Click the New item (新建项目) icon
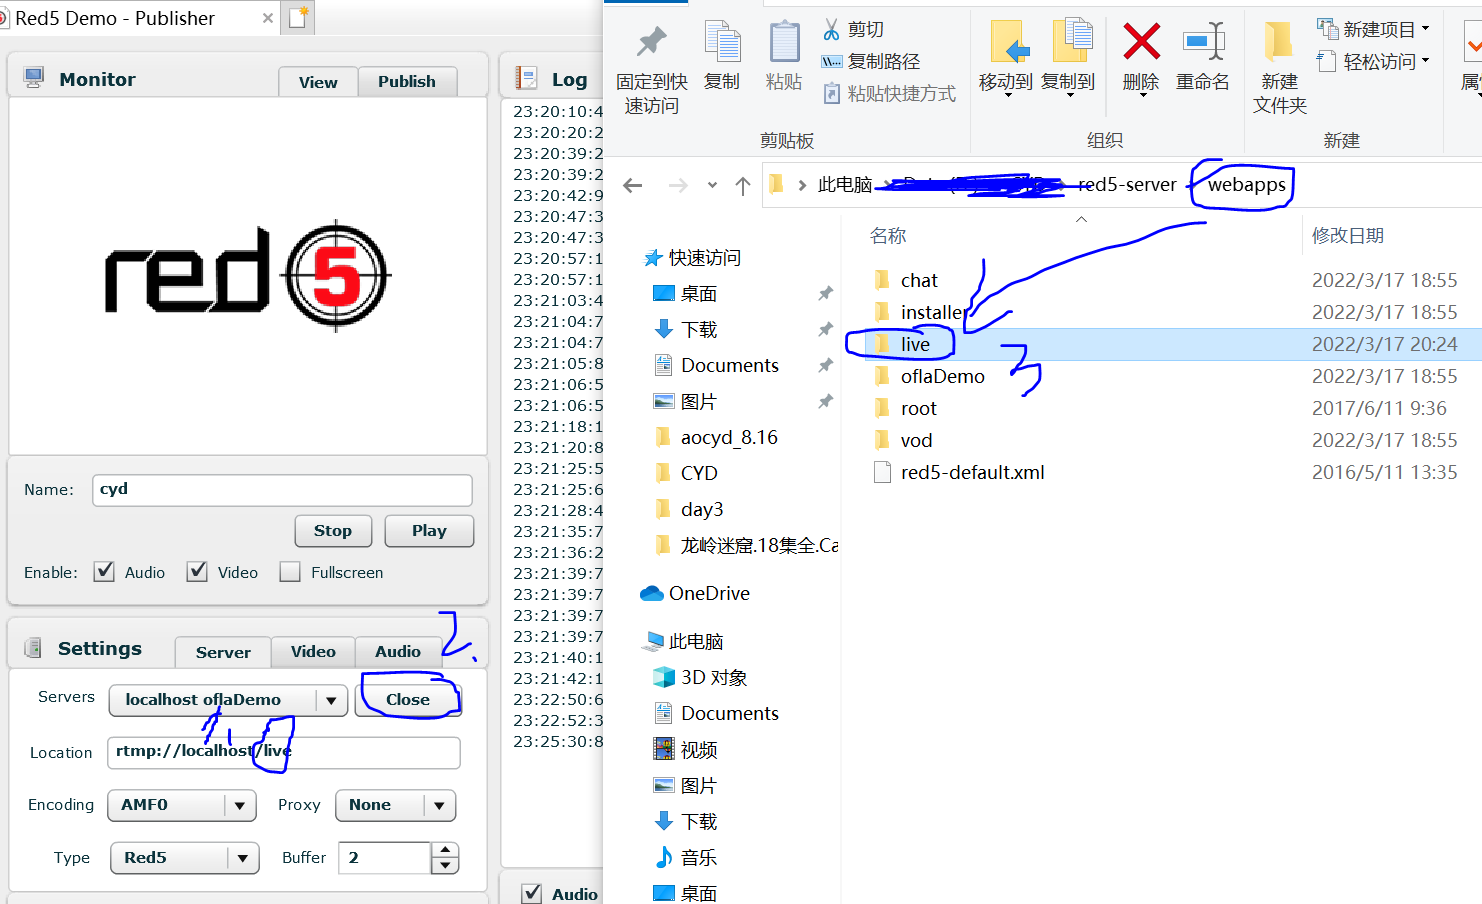 (x=1327, y=28)
